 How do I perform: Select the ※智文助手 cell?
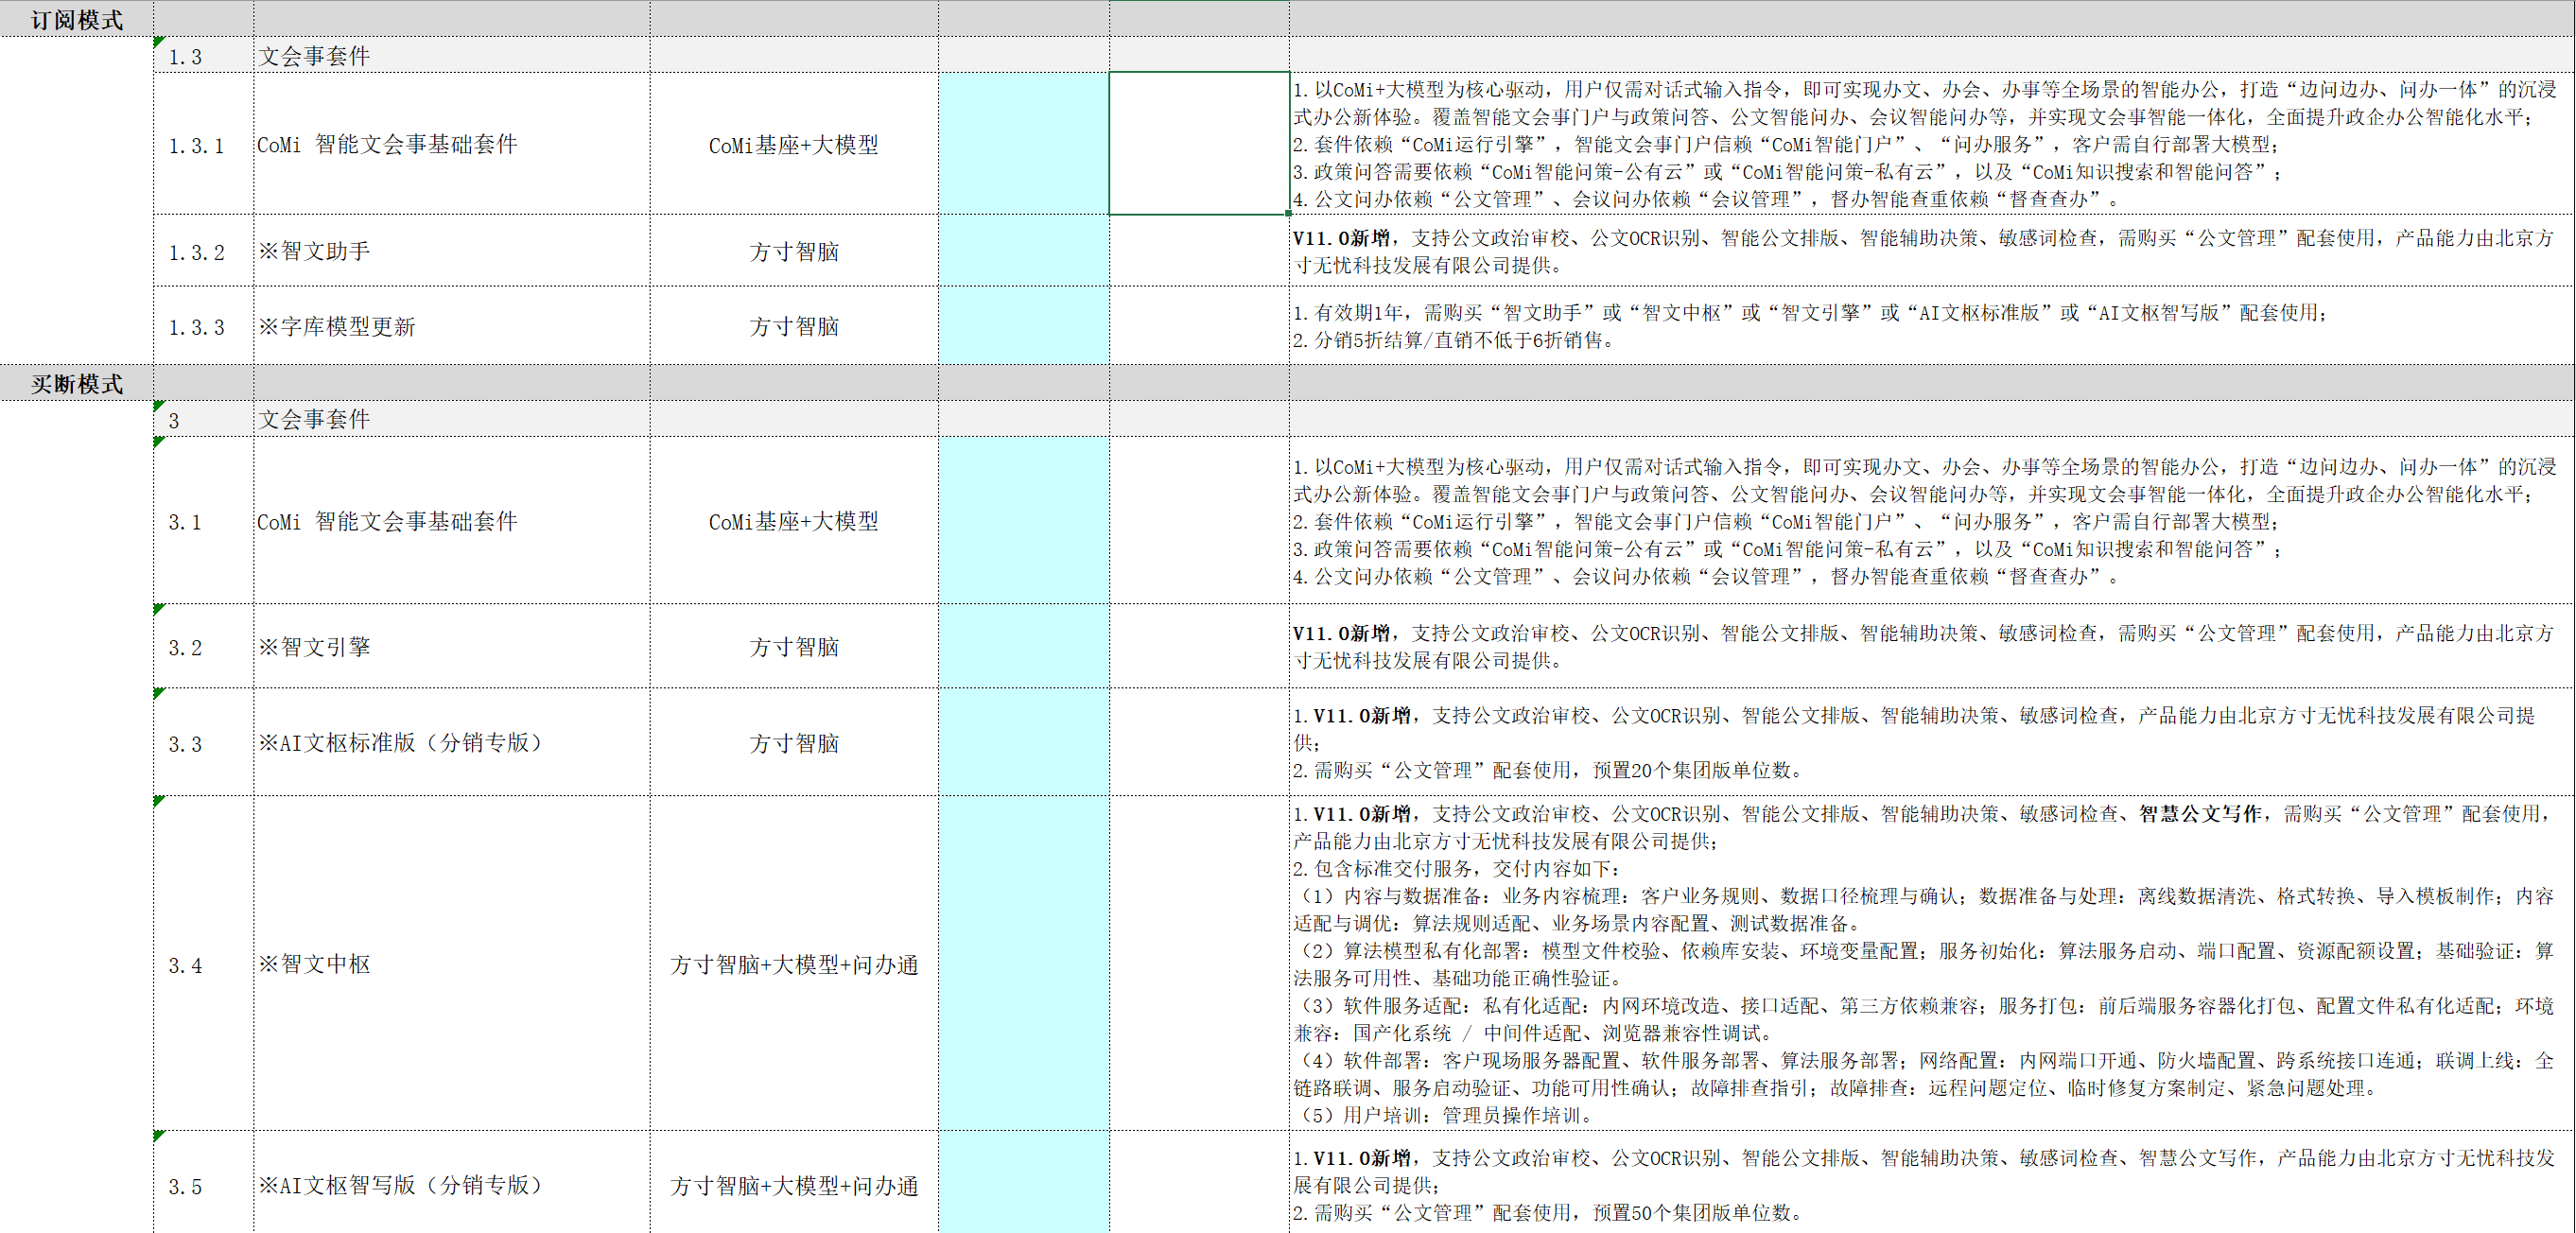(x=452, y=251)
